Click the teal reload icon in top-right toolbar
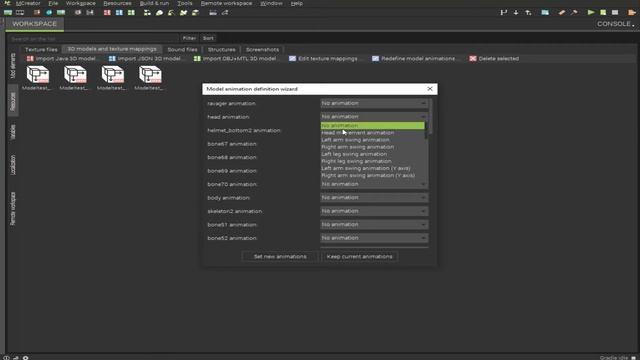This screenshot has width=640, height=360. pyautogui.click(x=545, y=13)
